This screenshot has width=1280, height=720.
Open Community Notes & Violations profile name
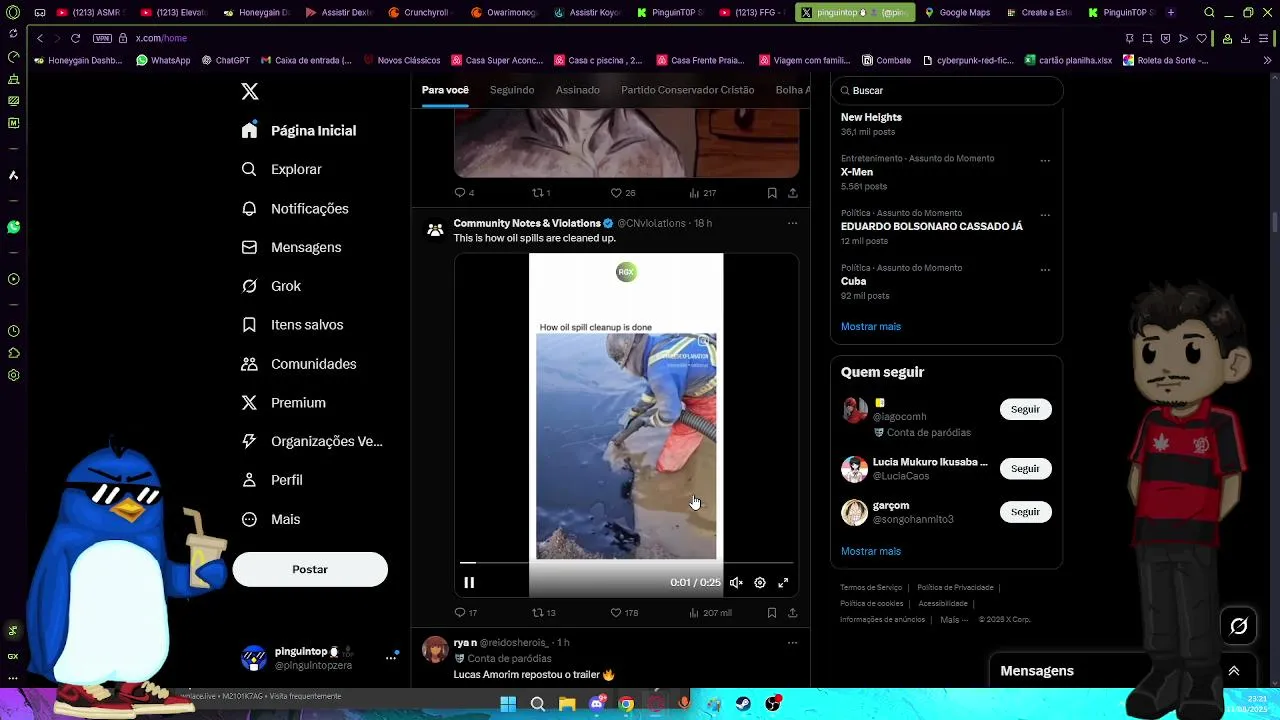527,223
